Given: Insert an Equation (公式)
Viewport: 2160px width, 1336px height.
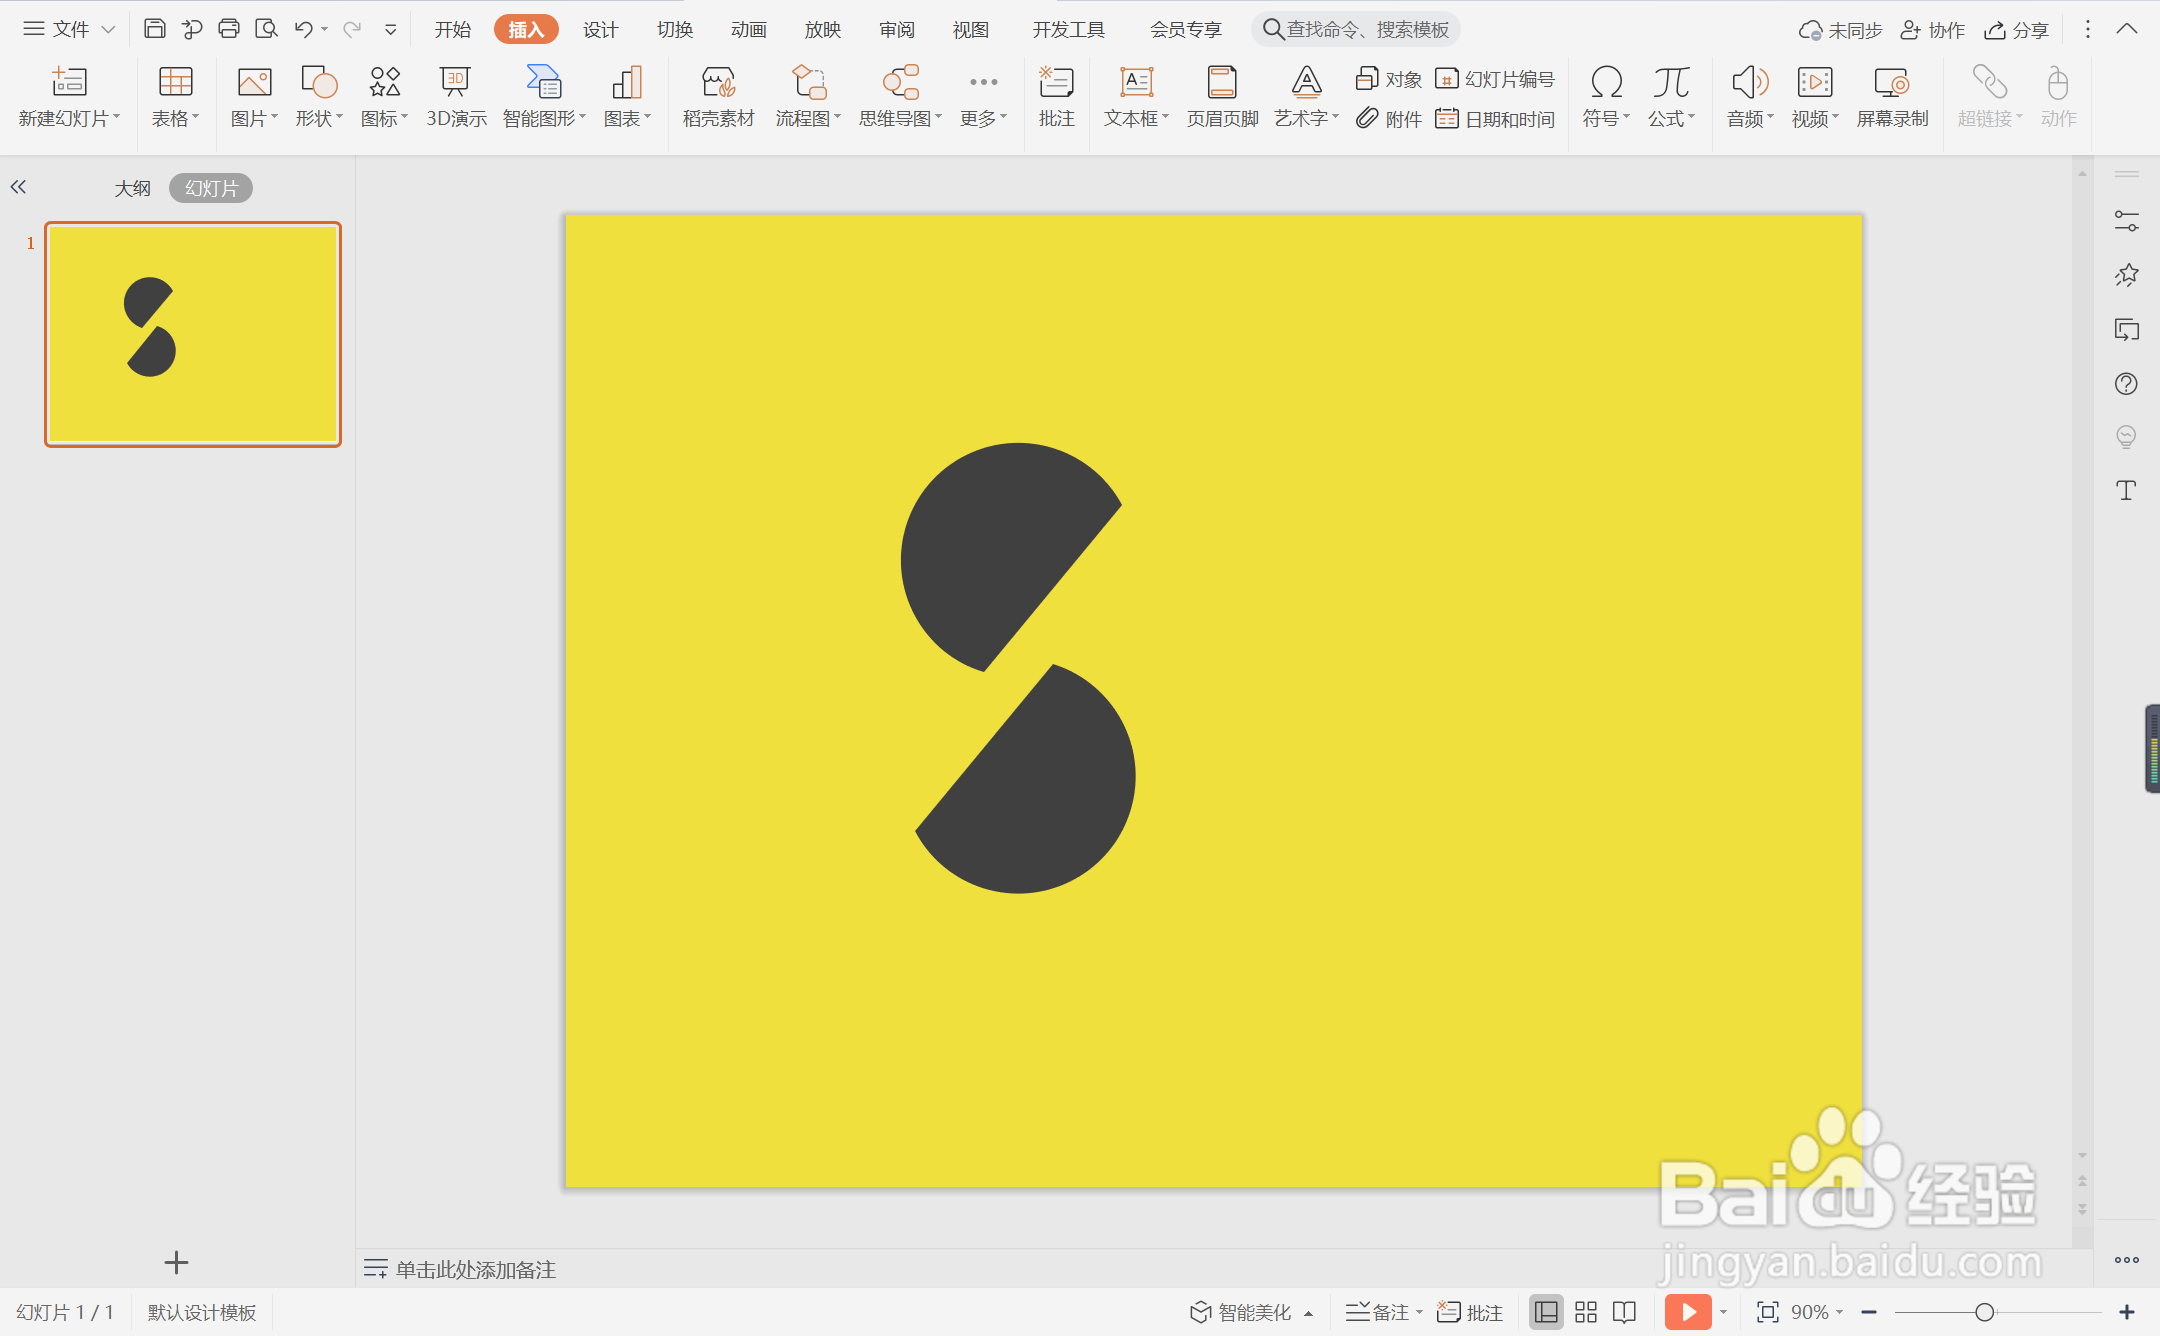Looking at the screenshot, I should point(1671,97).
